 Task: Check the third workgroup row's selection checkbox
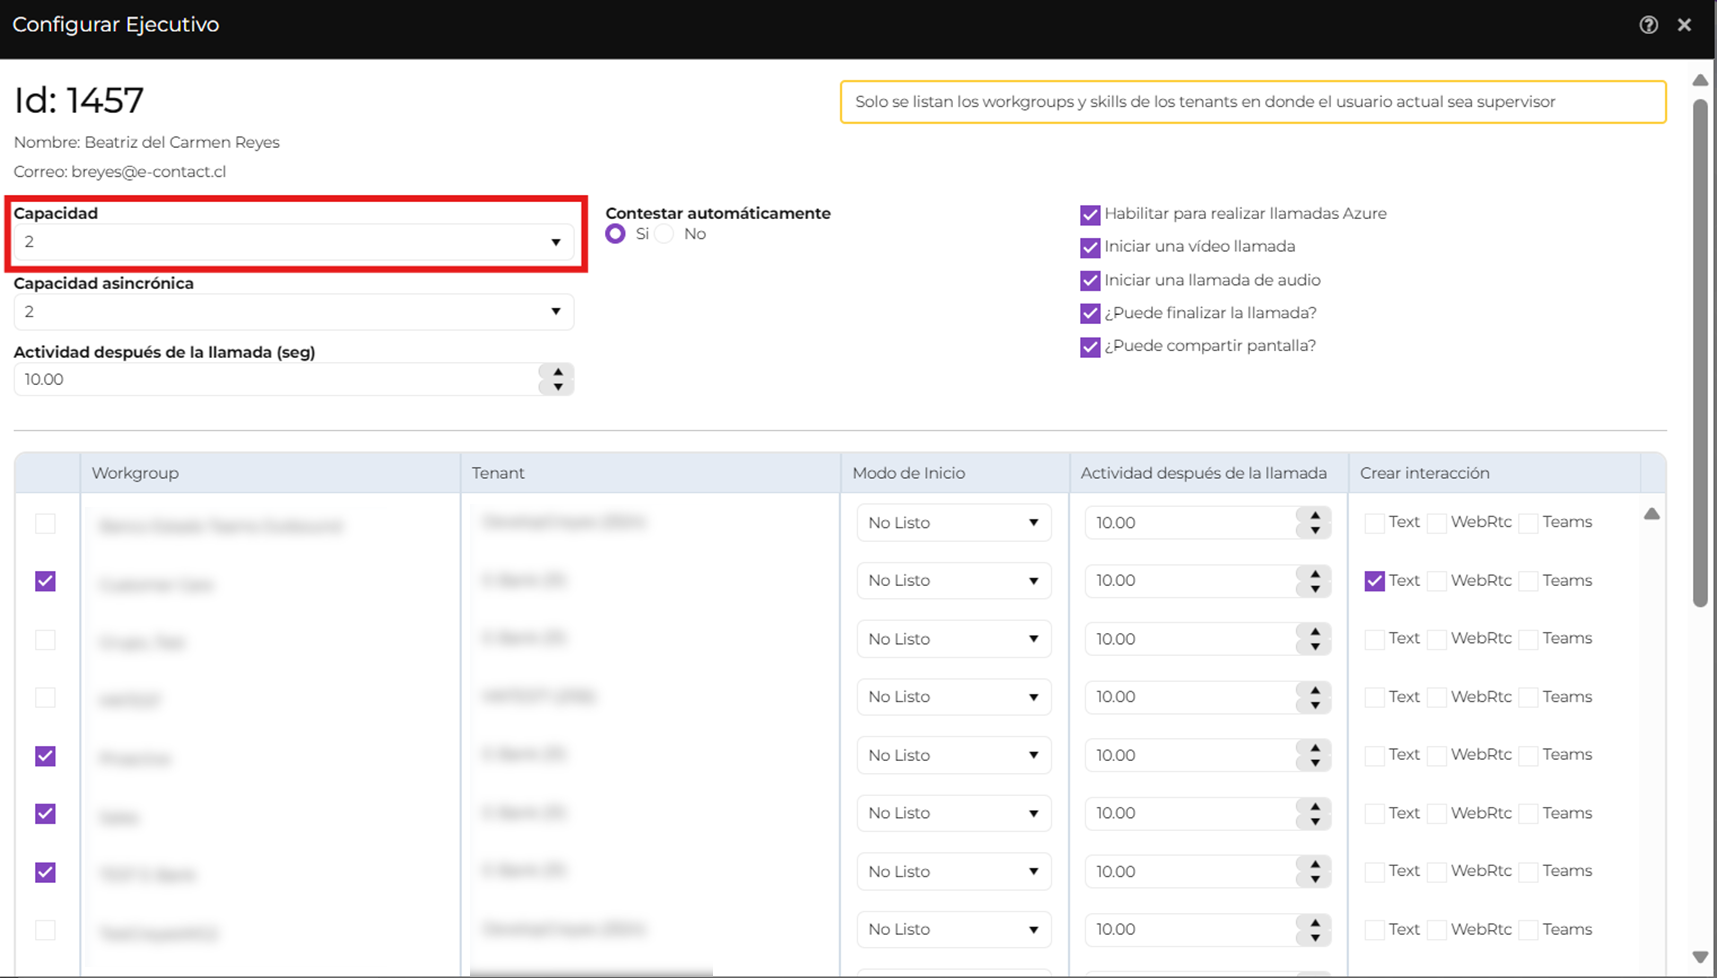pyautogui.click(x=45, y=640)
